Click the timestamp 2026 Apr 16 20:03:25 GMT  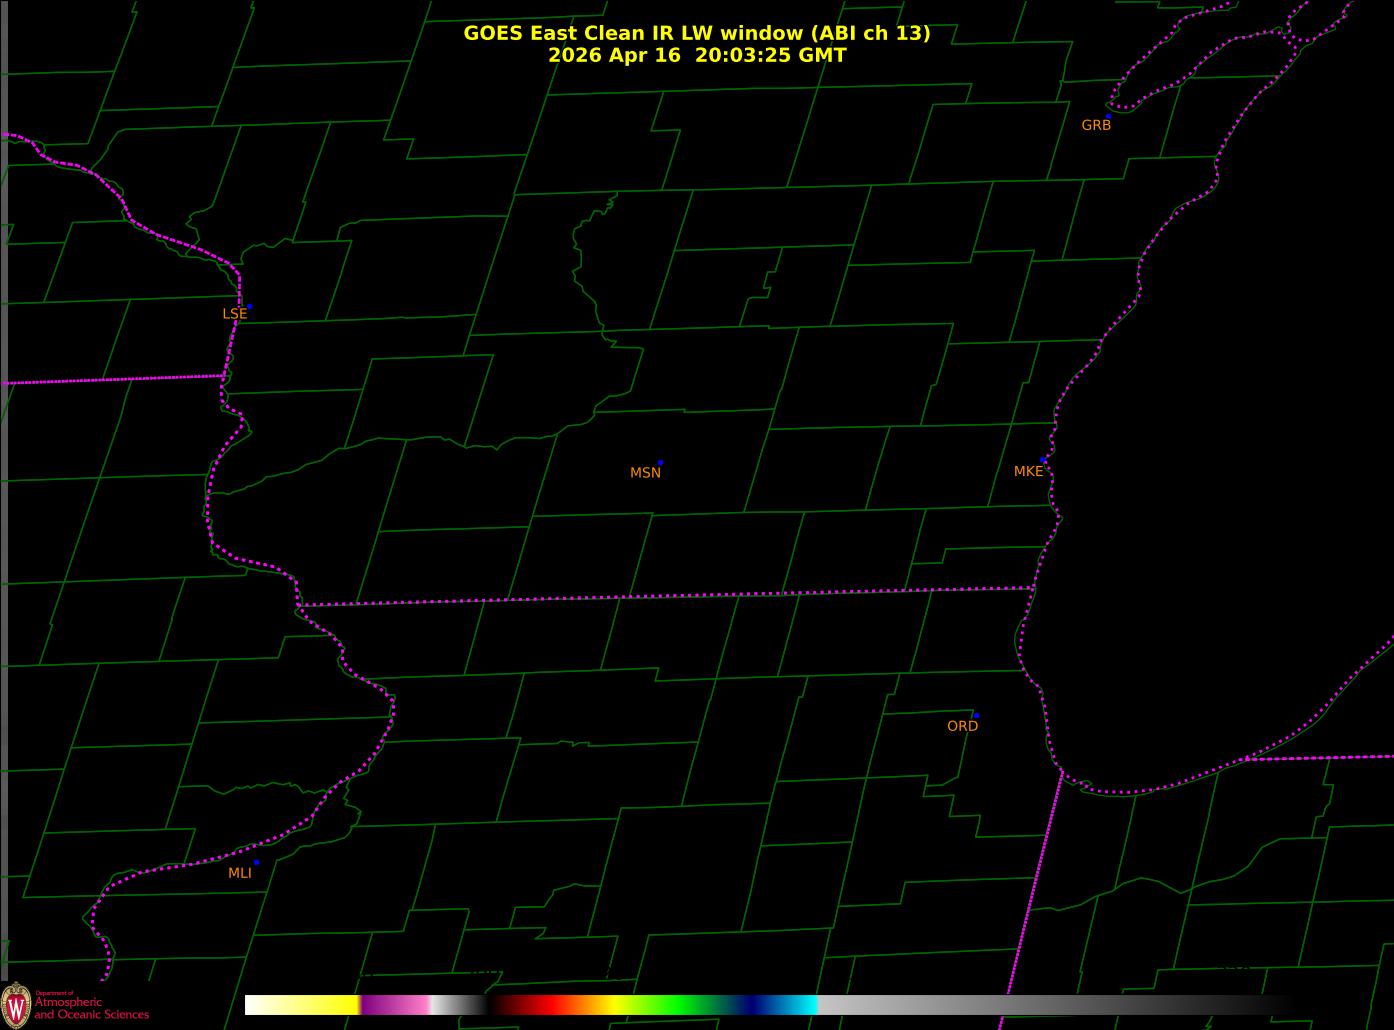click(697, 55)
